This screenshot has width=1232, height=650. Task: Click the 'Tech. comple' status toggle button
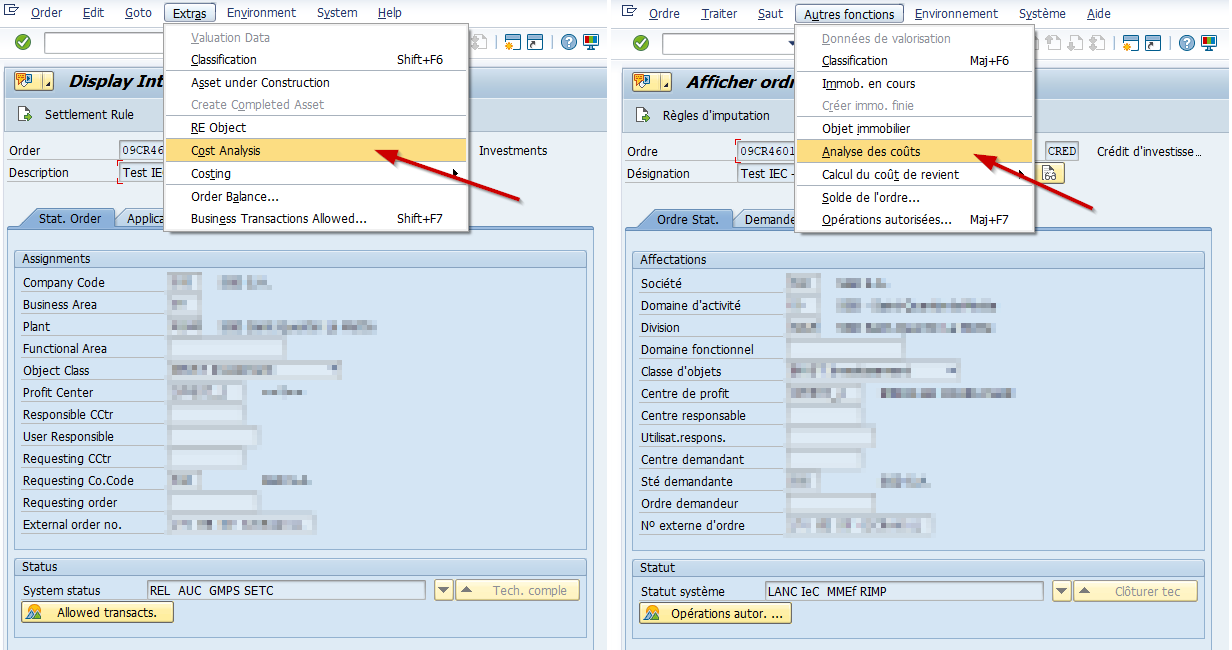pyautogui.click(x=518, y=590)
